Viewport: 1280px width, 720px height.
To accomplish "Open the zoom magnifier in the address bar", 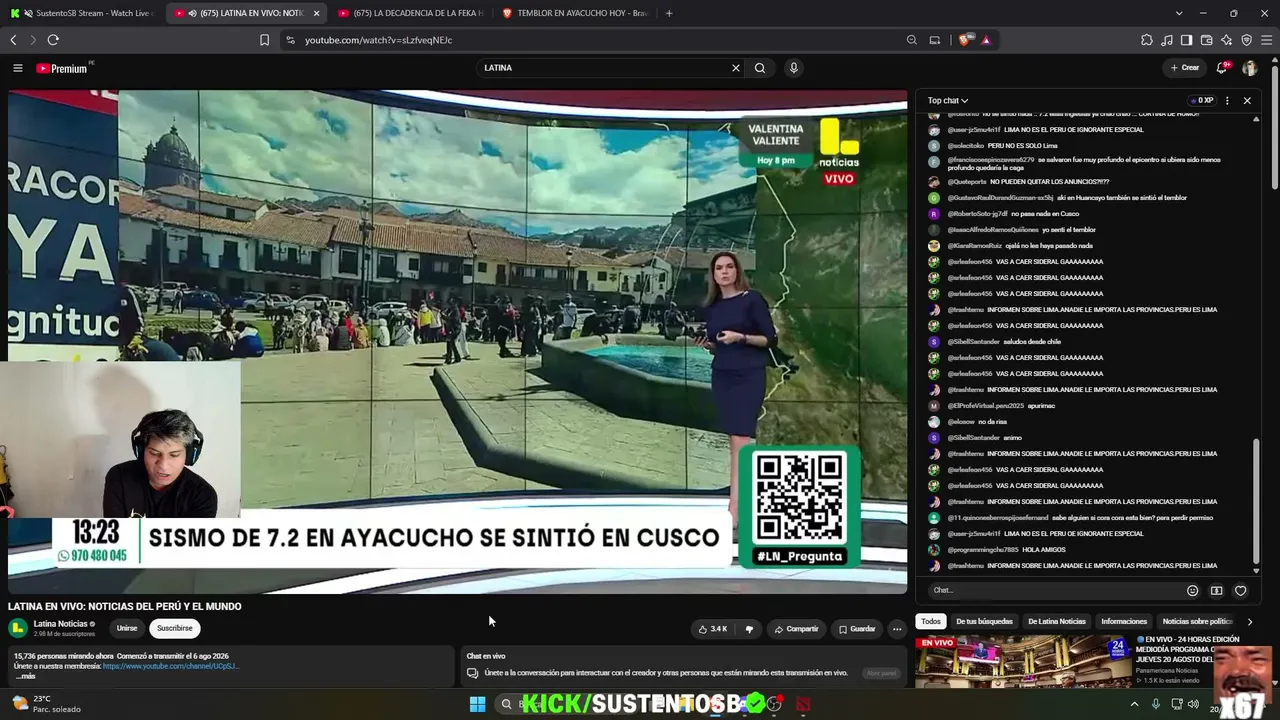I will (x=911, y=40).
